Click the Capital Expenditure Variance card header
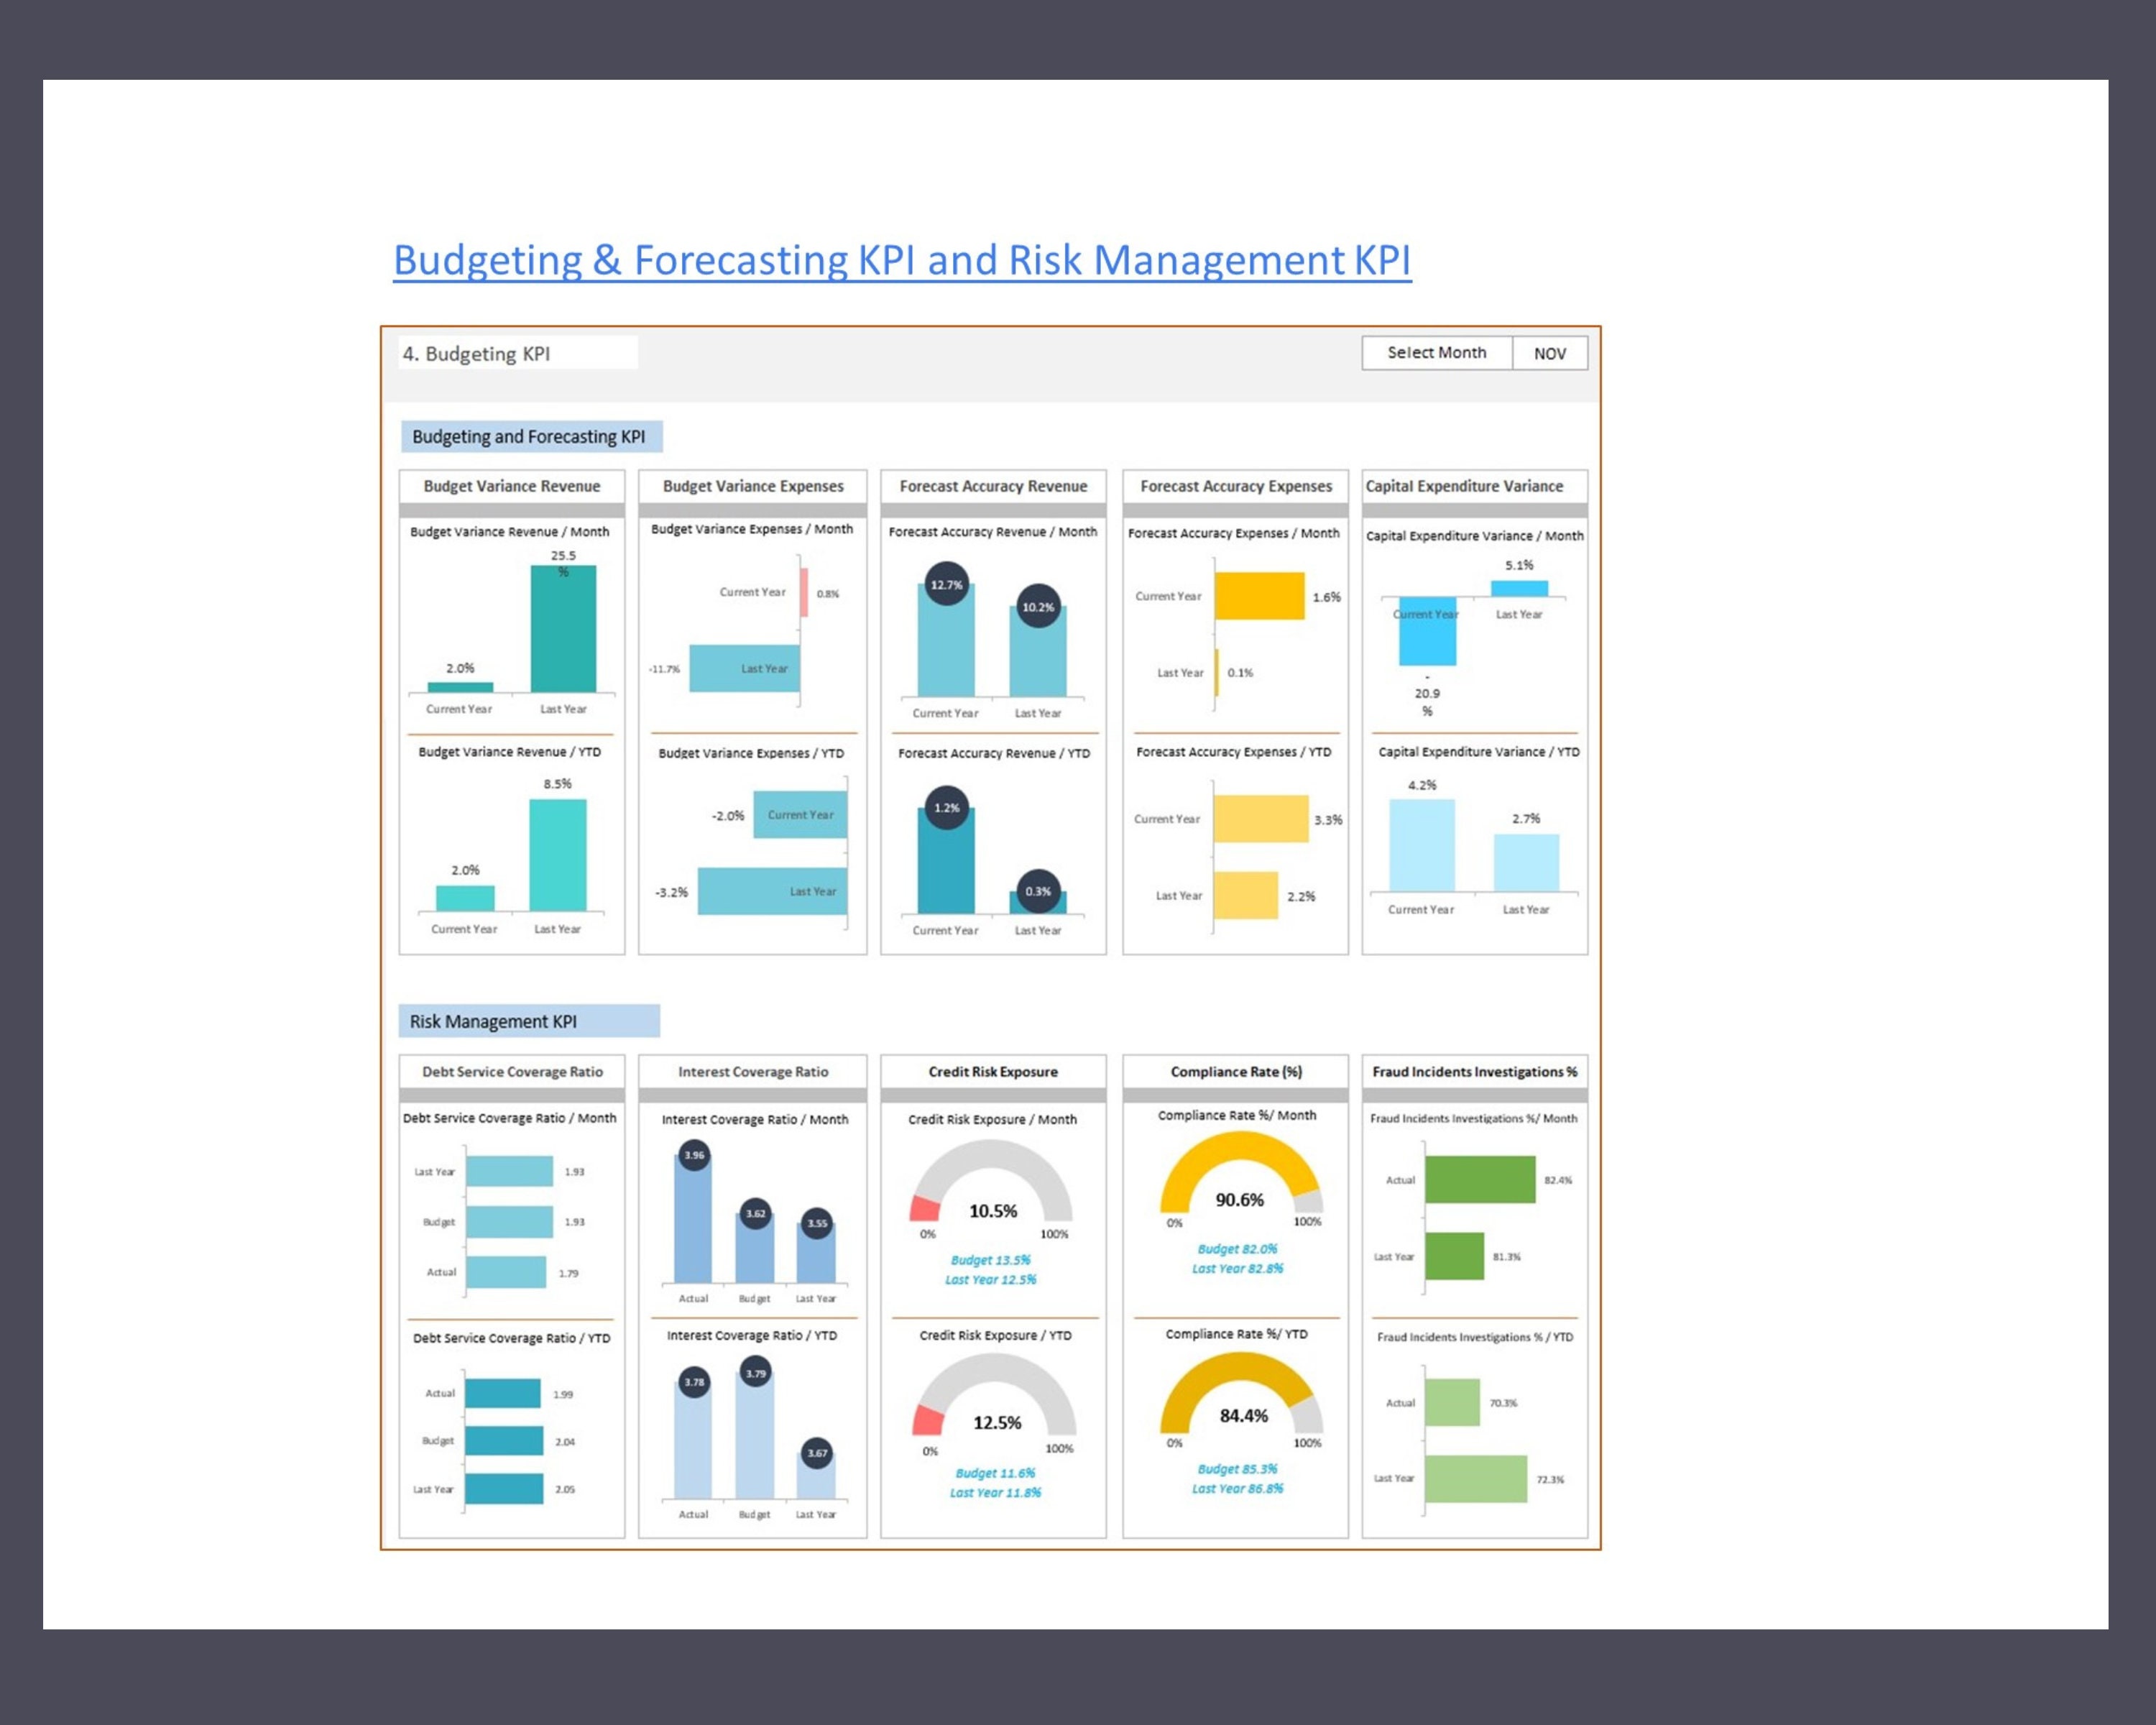2156x1725 pixels. pyautogui.click(x=1474, y=486)
